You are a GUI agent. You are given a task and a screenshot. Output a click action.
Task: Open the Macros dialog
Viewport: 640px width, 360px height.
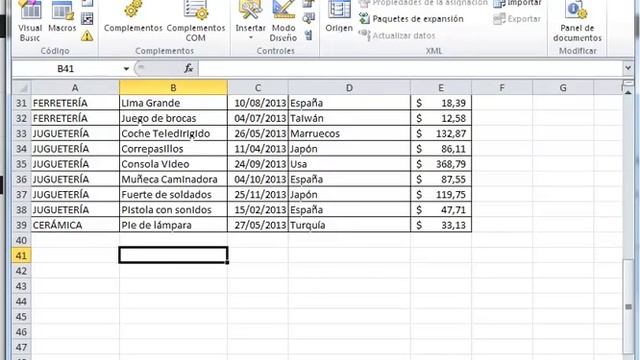(x=62, y=17)
